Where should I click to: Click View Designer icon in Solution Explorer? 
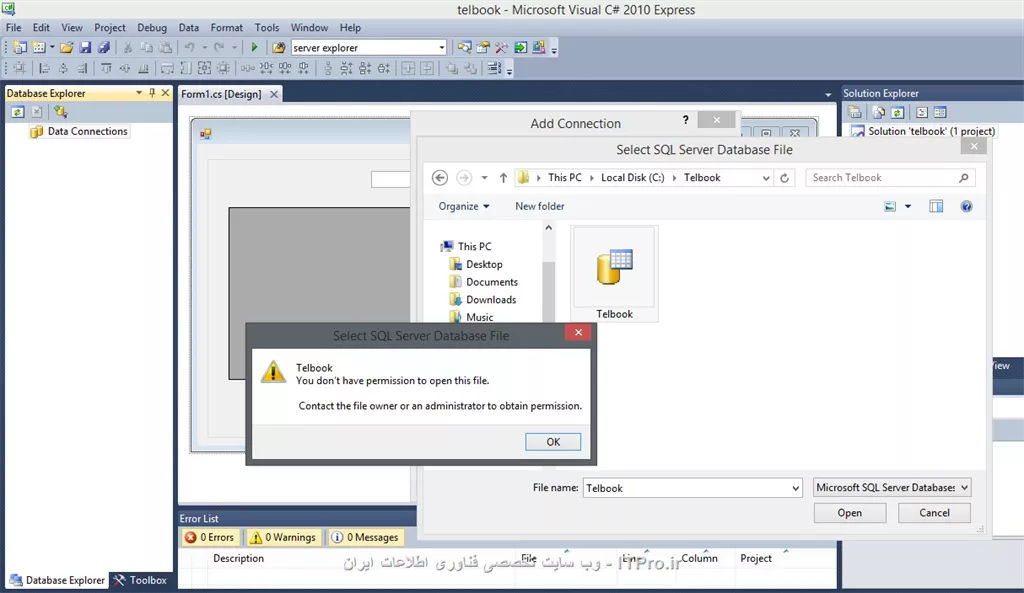tap(940, 112)
